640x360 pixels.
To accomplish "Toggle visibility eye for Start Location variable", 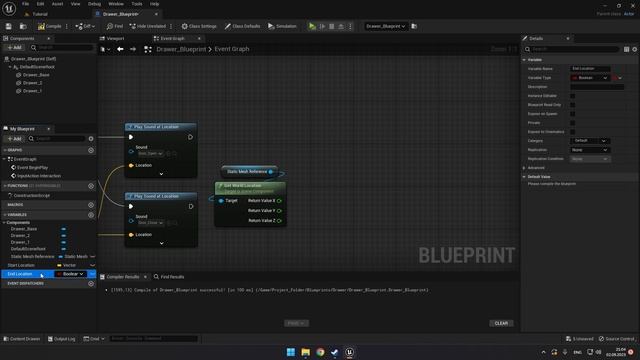I will (92, 265).
